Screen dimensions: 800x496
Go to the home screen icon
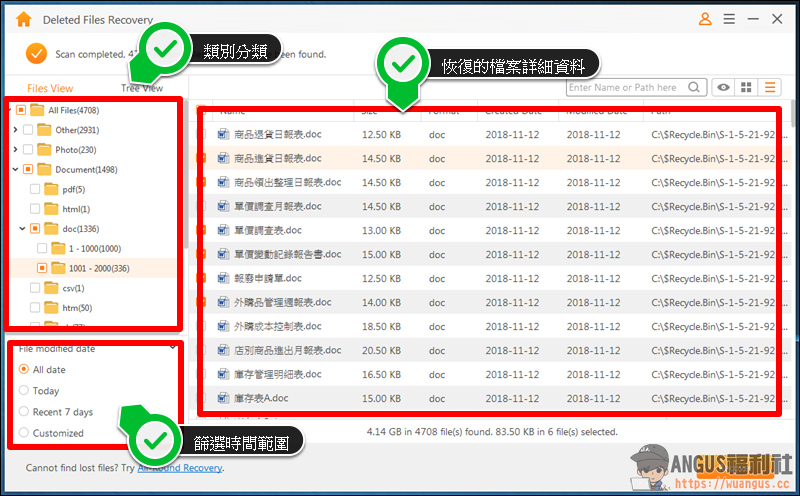[23, 19]
